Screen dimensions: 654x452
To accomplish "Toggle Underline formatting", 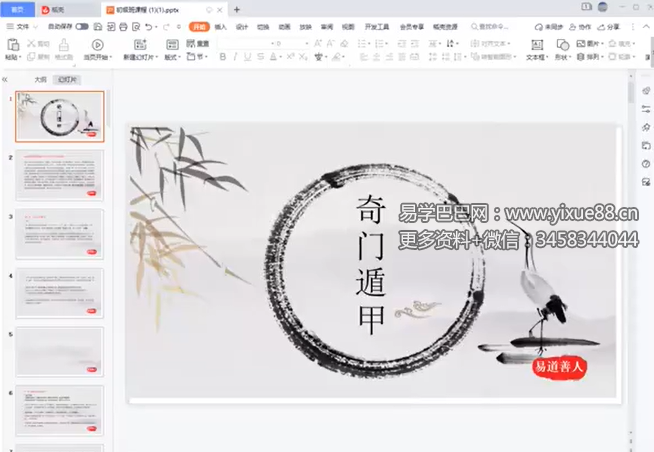I will click(248, 57).
